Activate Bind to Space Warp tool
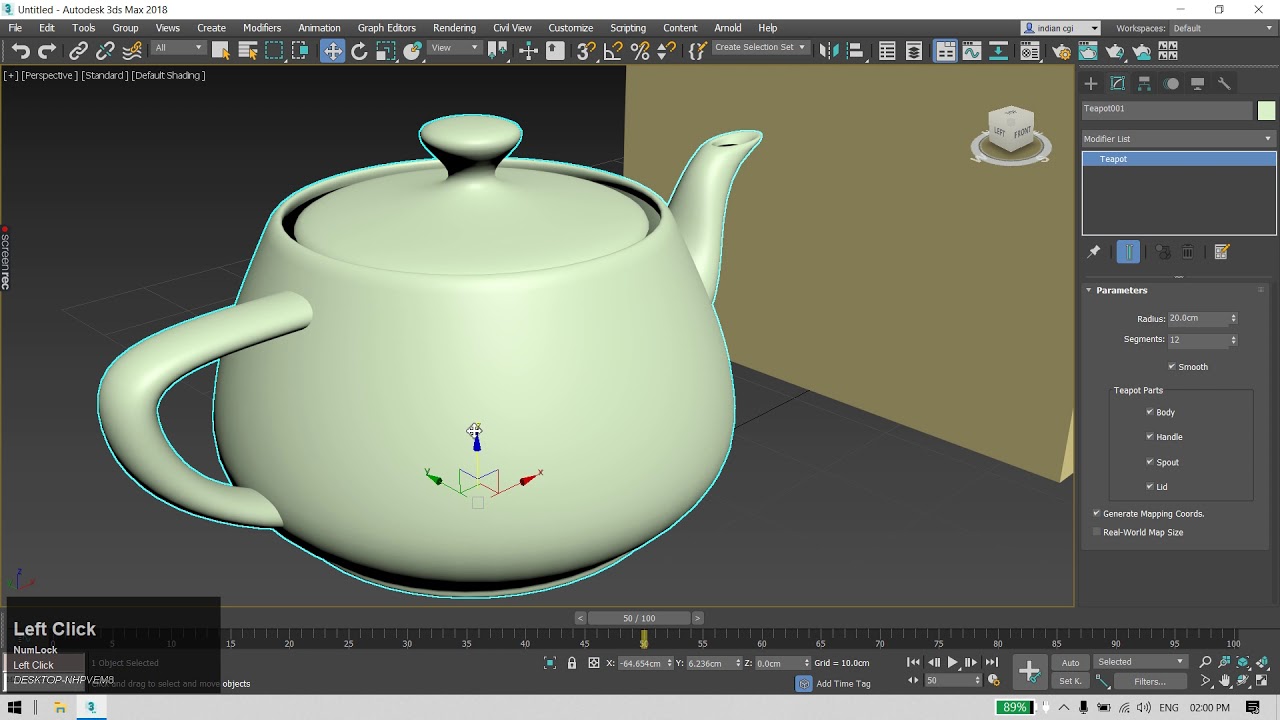Image resolution: width=1280 pixels, height=720 pixels. 132,51
